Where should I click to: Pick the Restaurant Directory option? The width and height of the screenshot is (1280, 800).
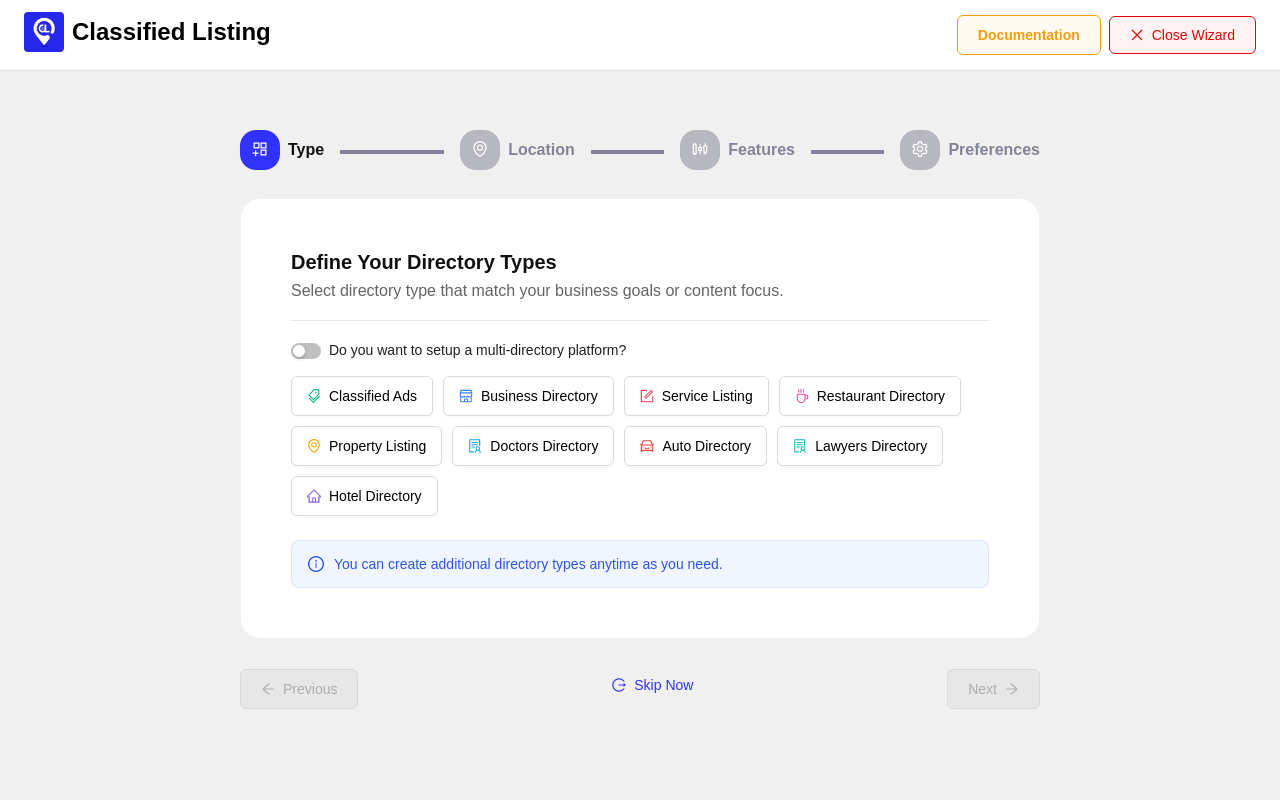click(x=870, y=396)
